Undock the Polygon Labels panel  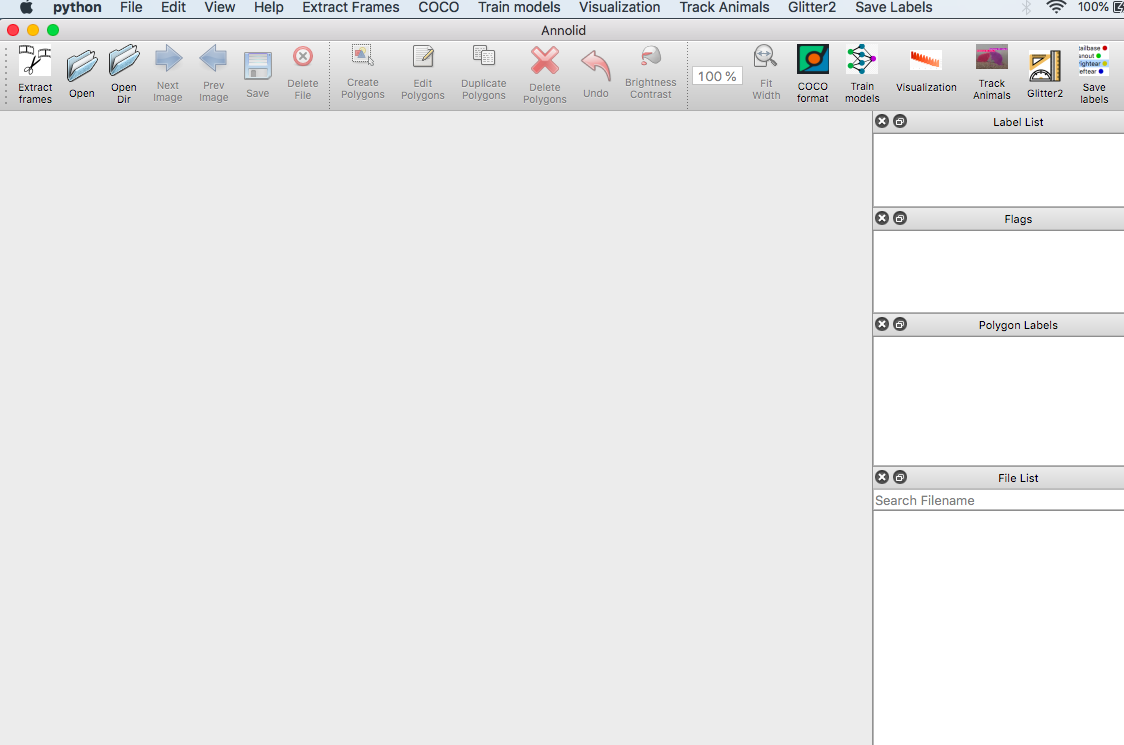[900, 324]
